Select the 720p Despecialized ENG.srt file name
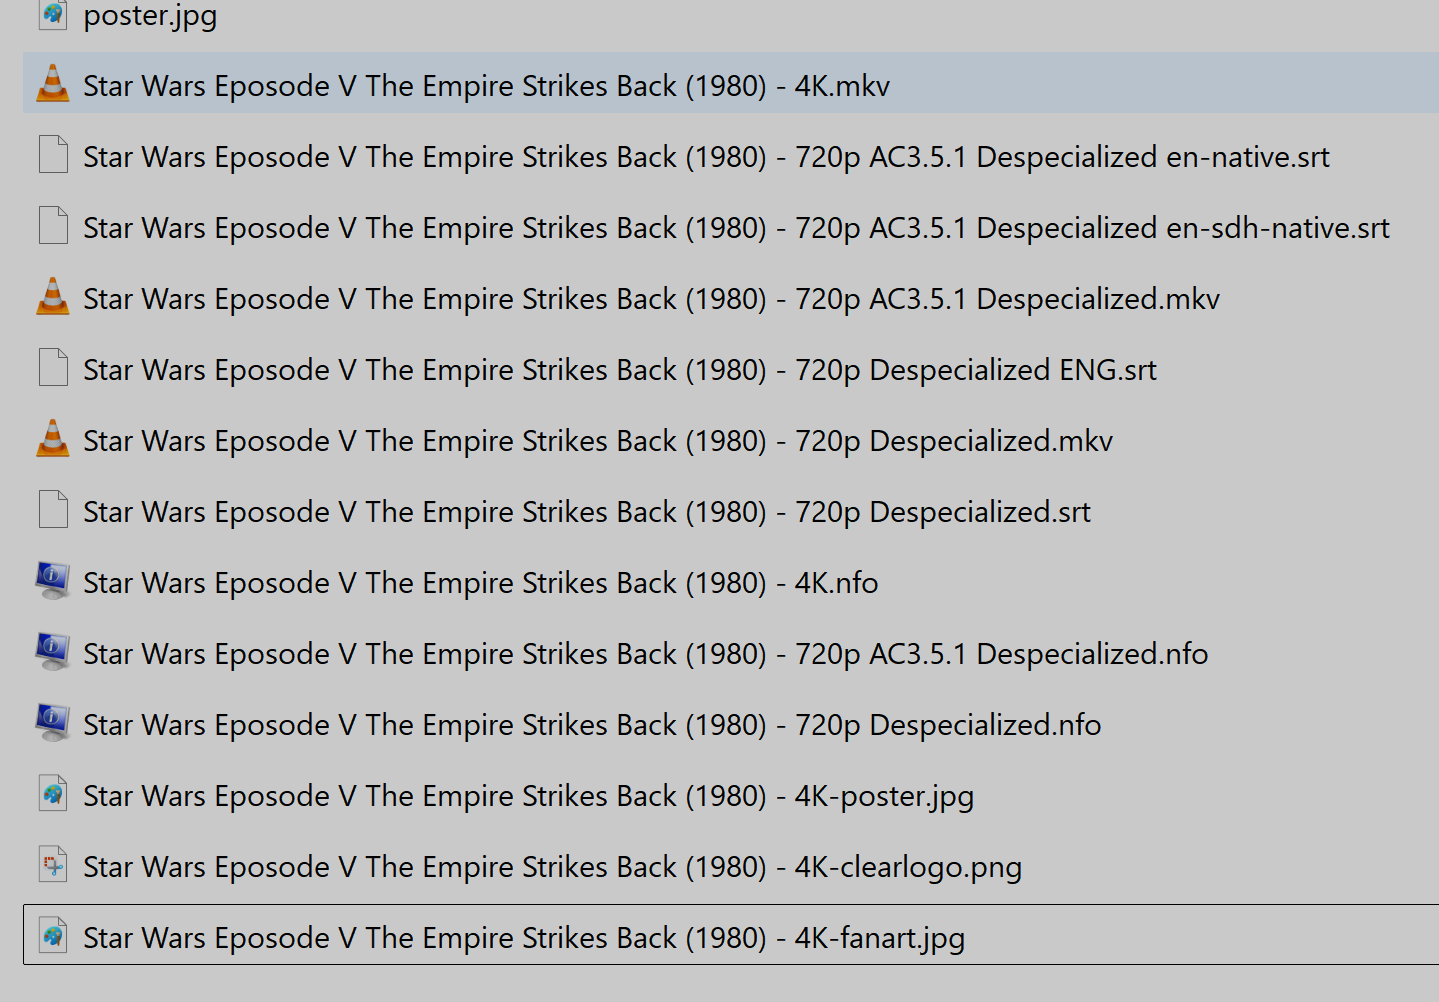 click(x=619, y=370)
